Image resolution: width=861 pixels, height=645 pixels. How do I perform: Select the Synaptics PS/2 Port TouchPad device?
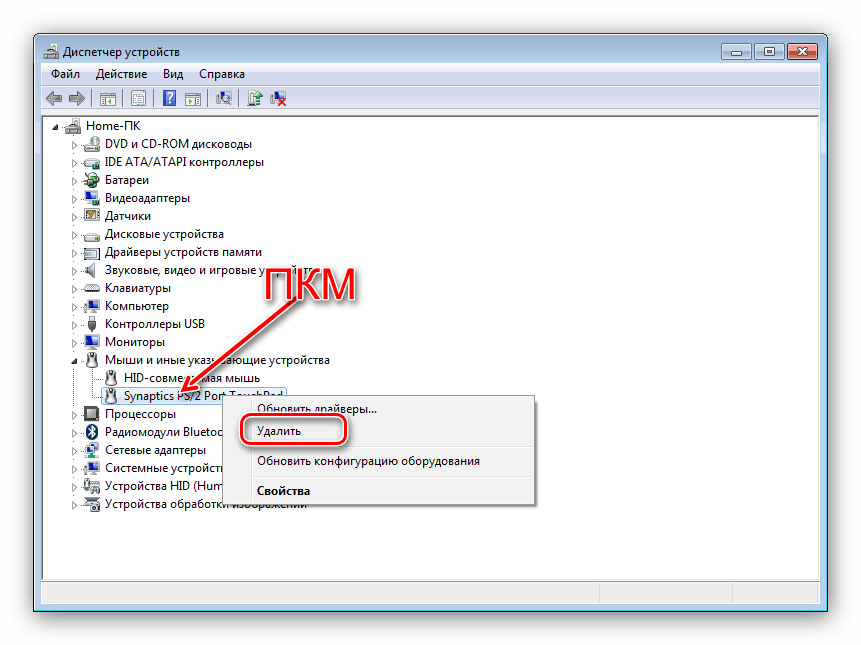tap(194, 396)
